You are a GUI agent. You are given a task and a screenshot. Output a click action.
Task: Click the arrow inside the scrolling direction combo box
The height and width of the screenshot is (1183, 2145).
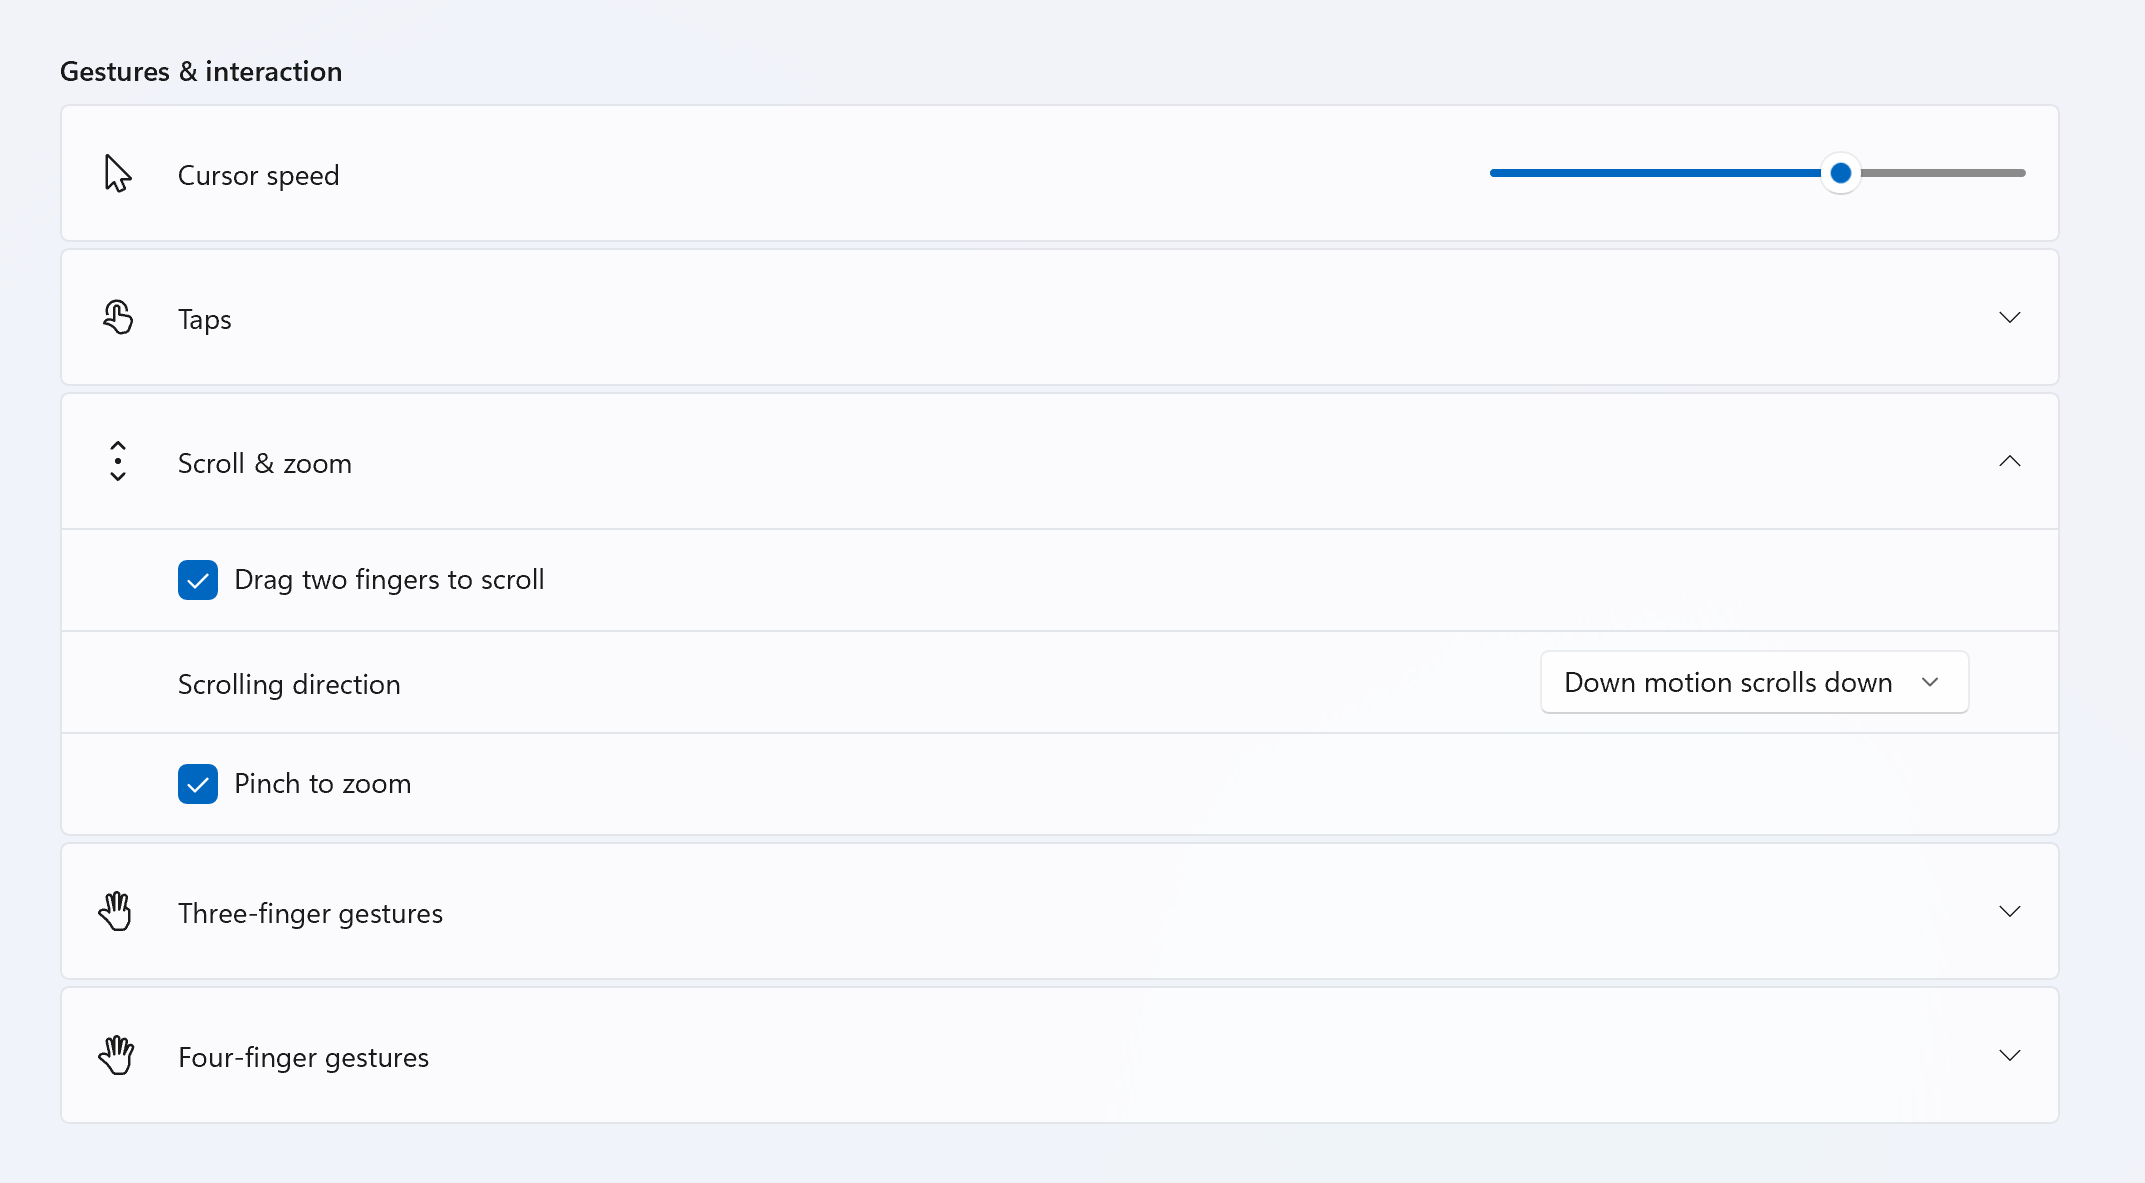pos(1930,683)
